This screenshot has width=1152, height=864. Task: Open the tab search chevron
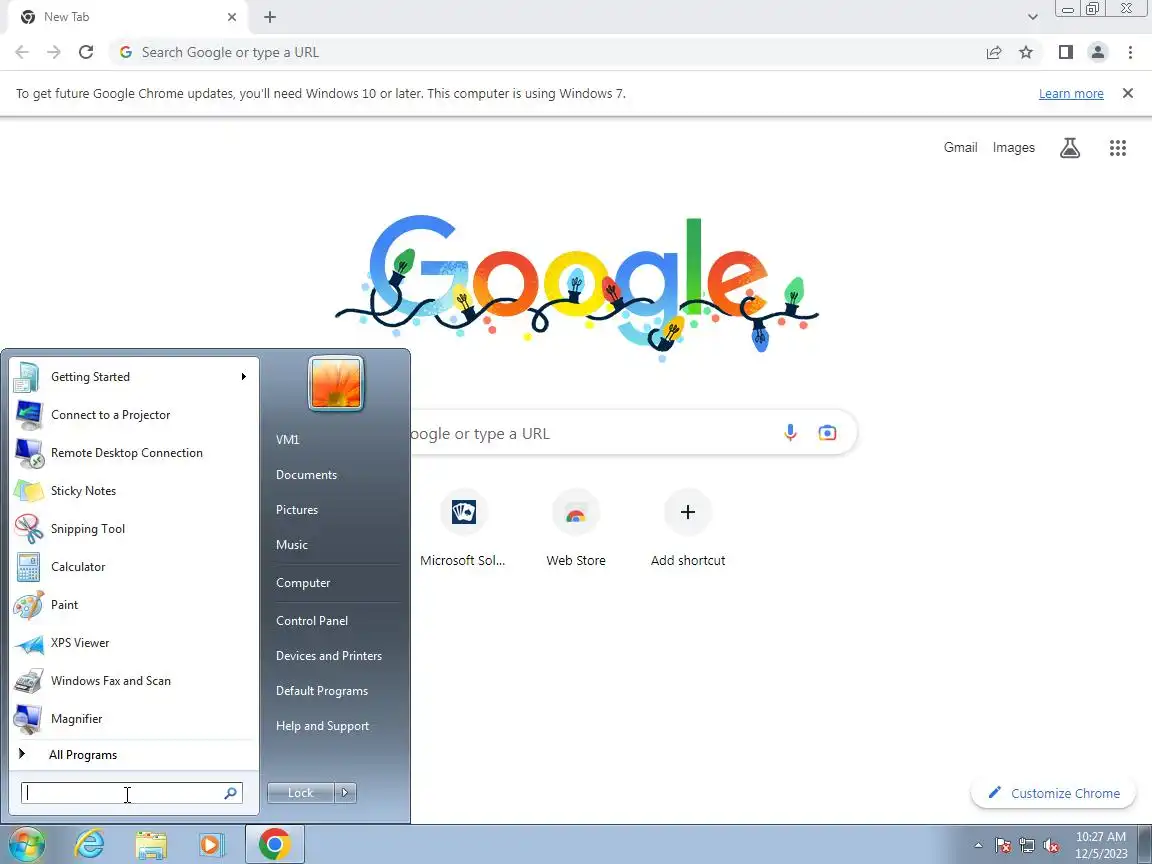(1032, 17)
